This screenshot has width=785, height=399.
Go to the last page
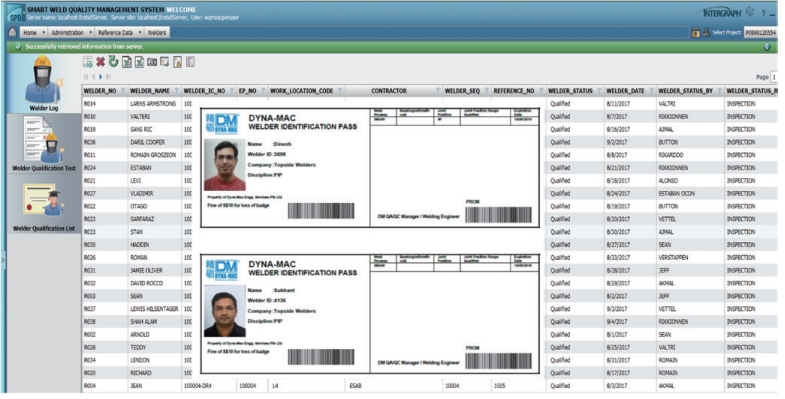pos(108,77)
